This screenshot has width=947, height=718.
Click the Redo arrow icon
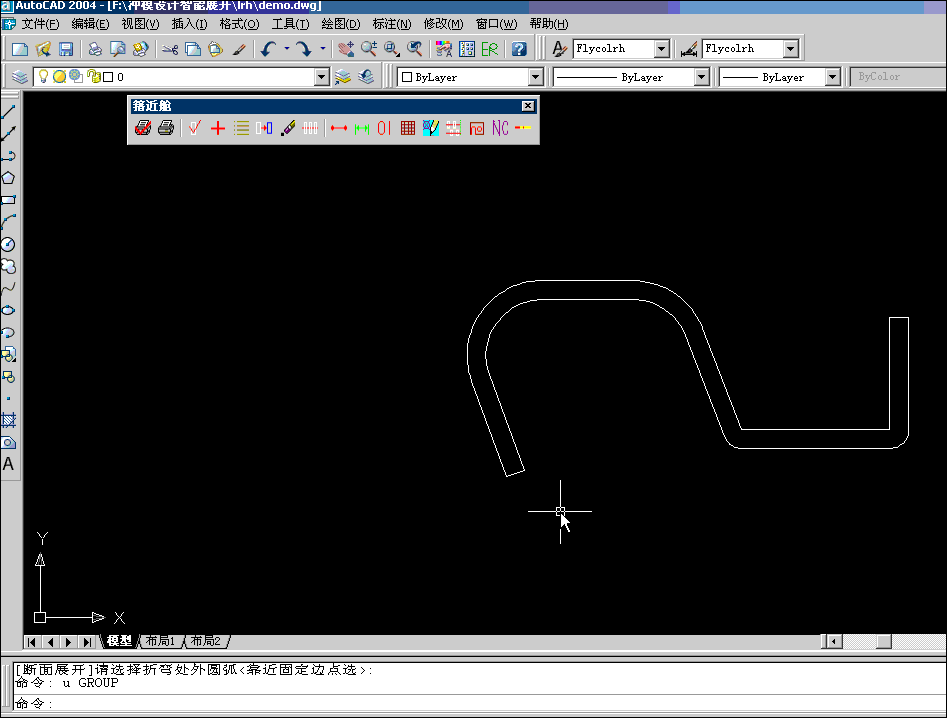click(304, 49)
